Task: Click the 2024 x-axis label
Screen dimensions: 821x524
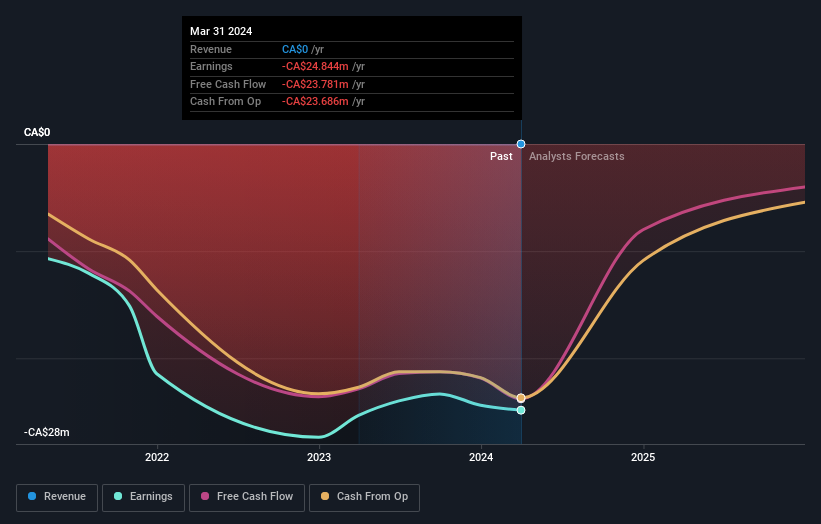Action: [x=481, y=458]
